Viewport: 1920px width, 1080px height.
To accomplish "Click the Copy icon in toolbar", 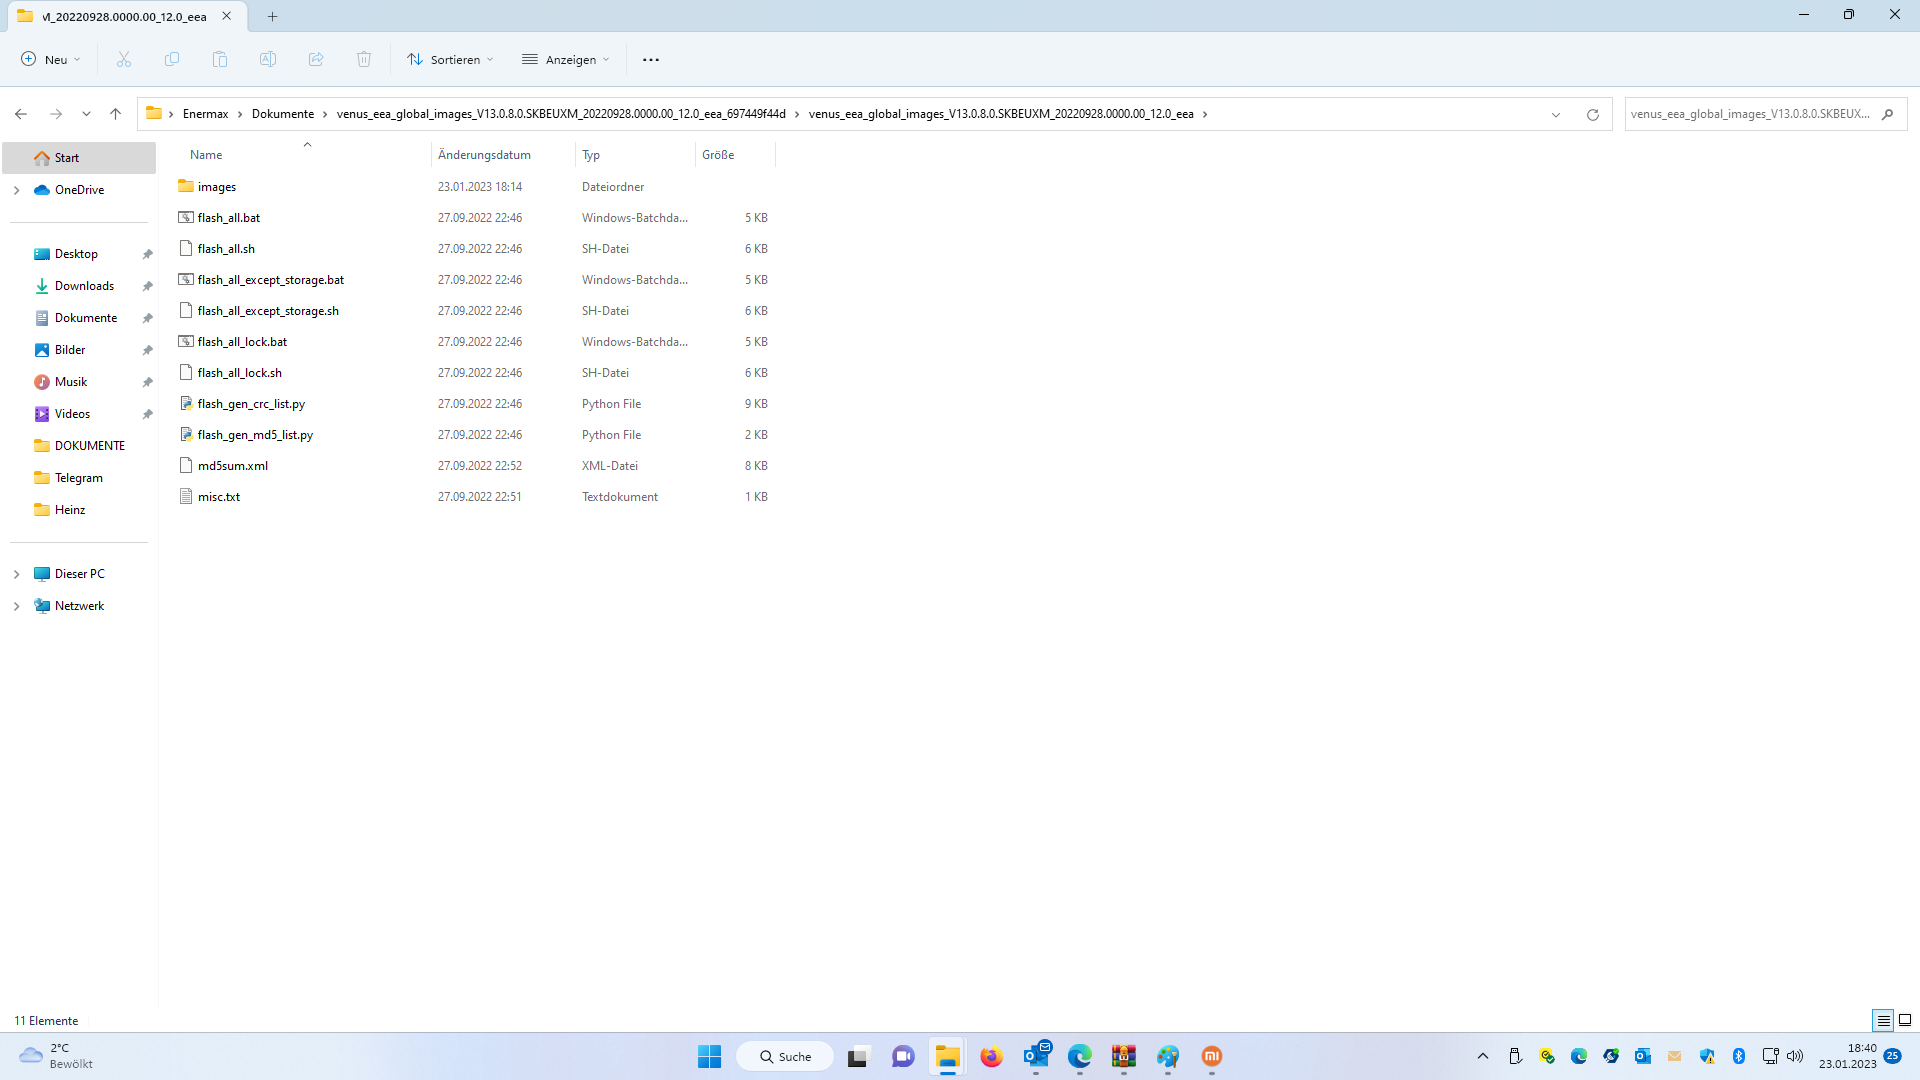I will pos(172,60).
